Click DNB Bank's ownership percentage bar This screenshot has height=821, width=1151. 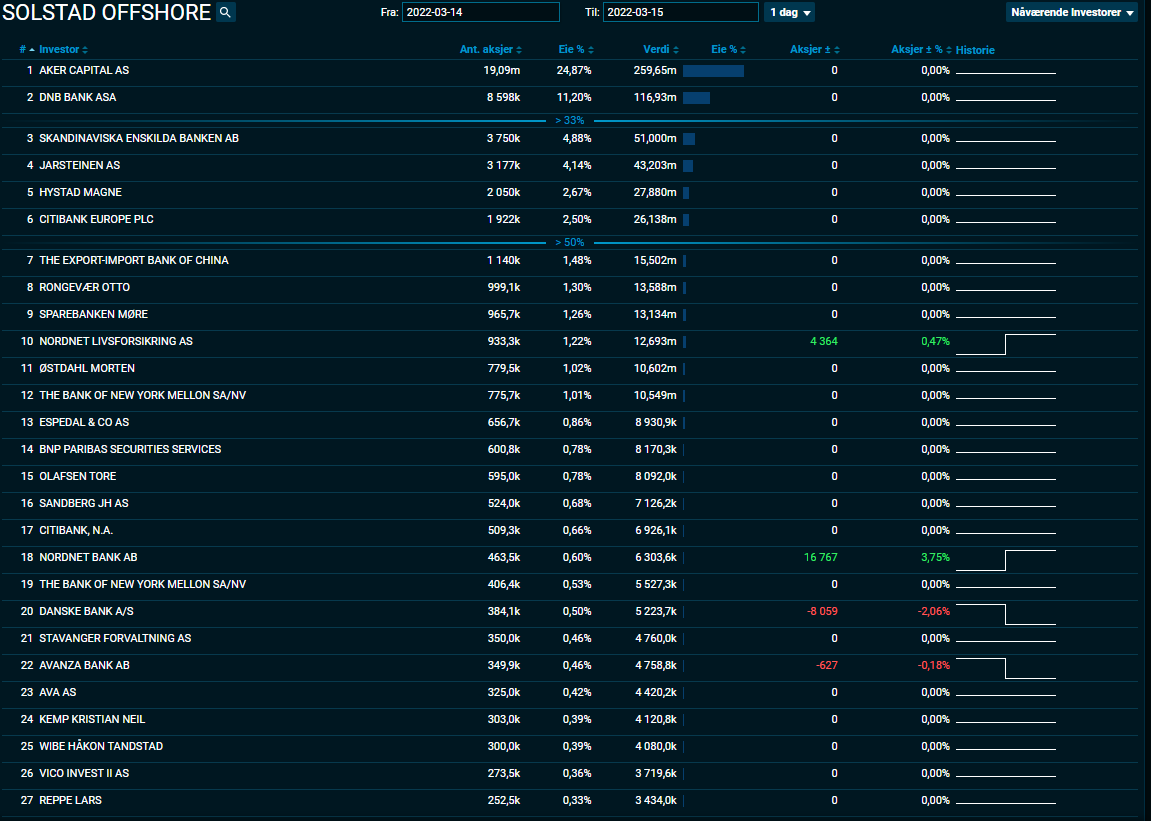pos(697,98)
